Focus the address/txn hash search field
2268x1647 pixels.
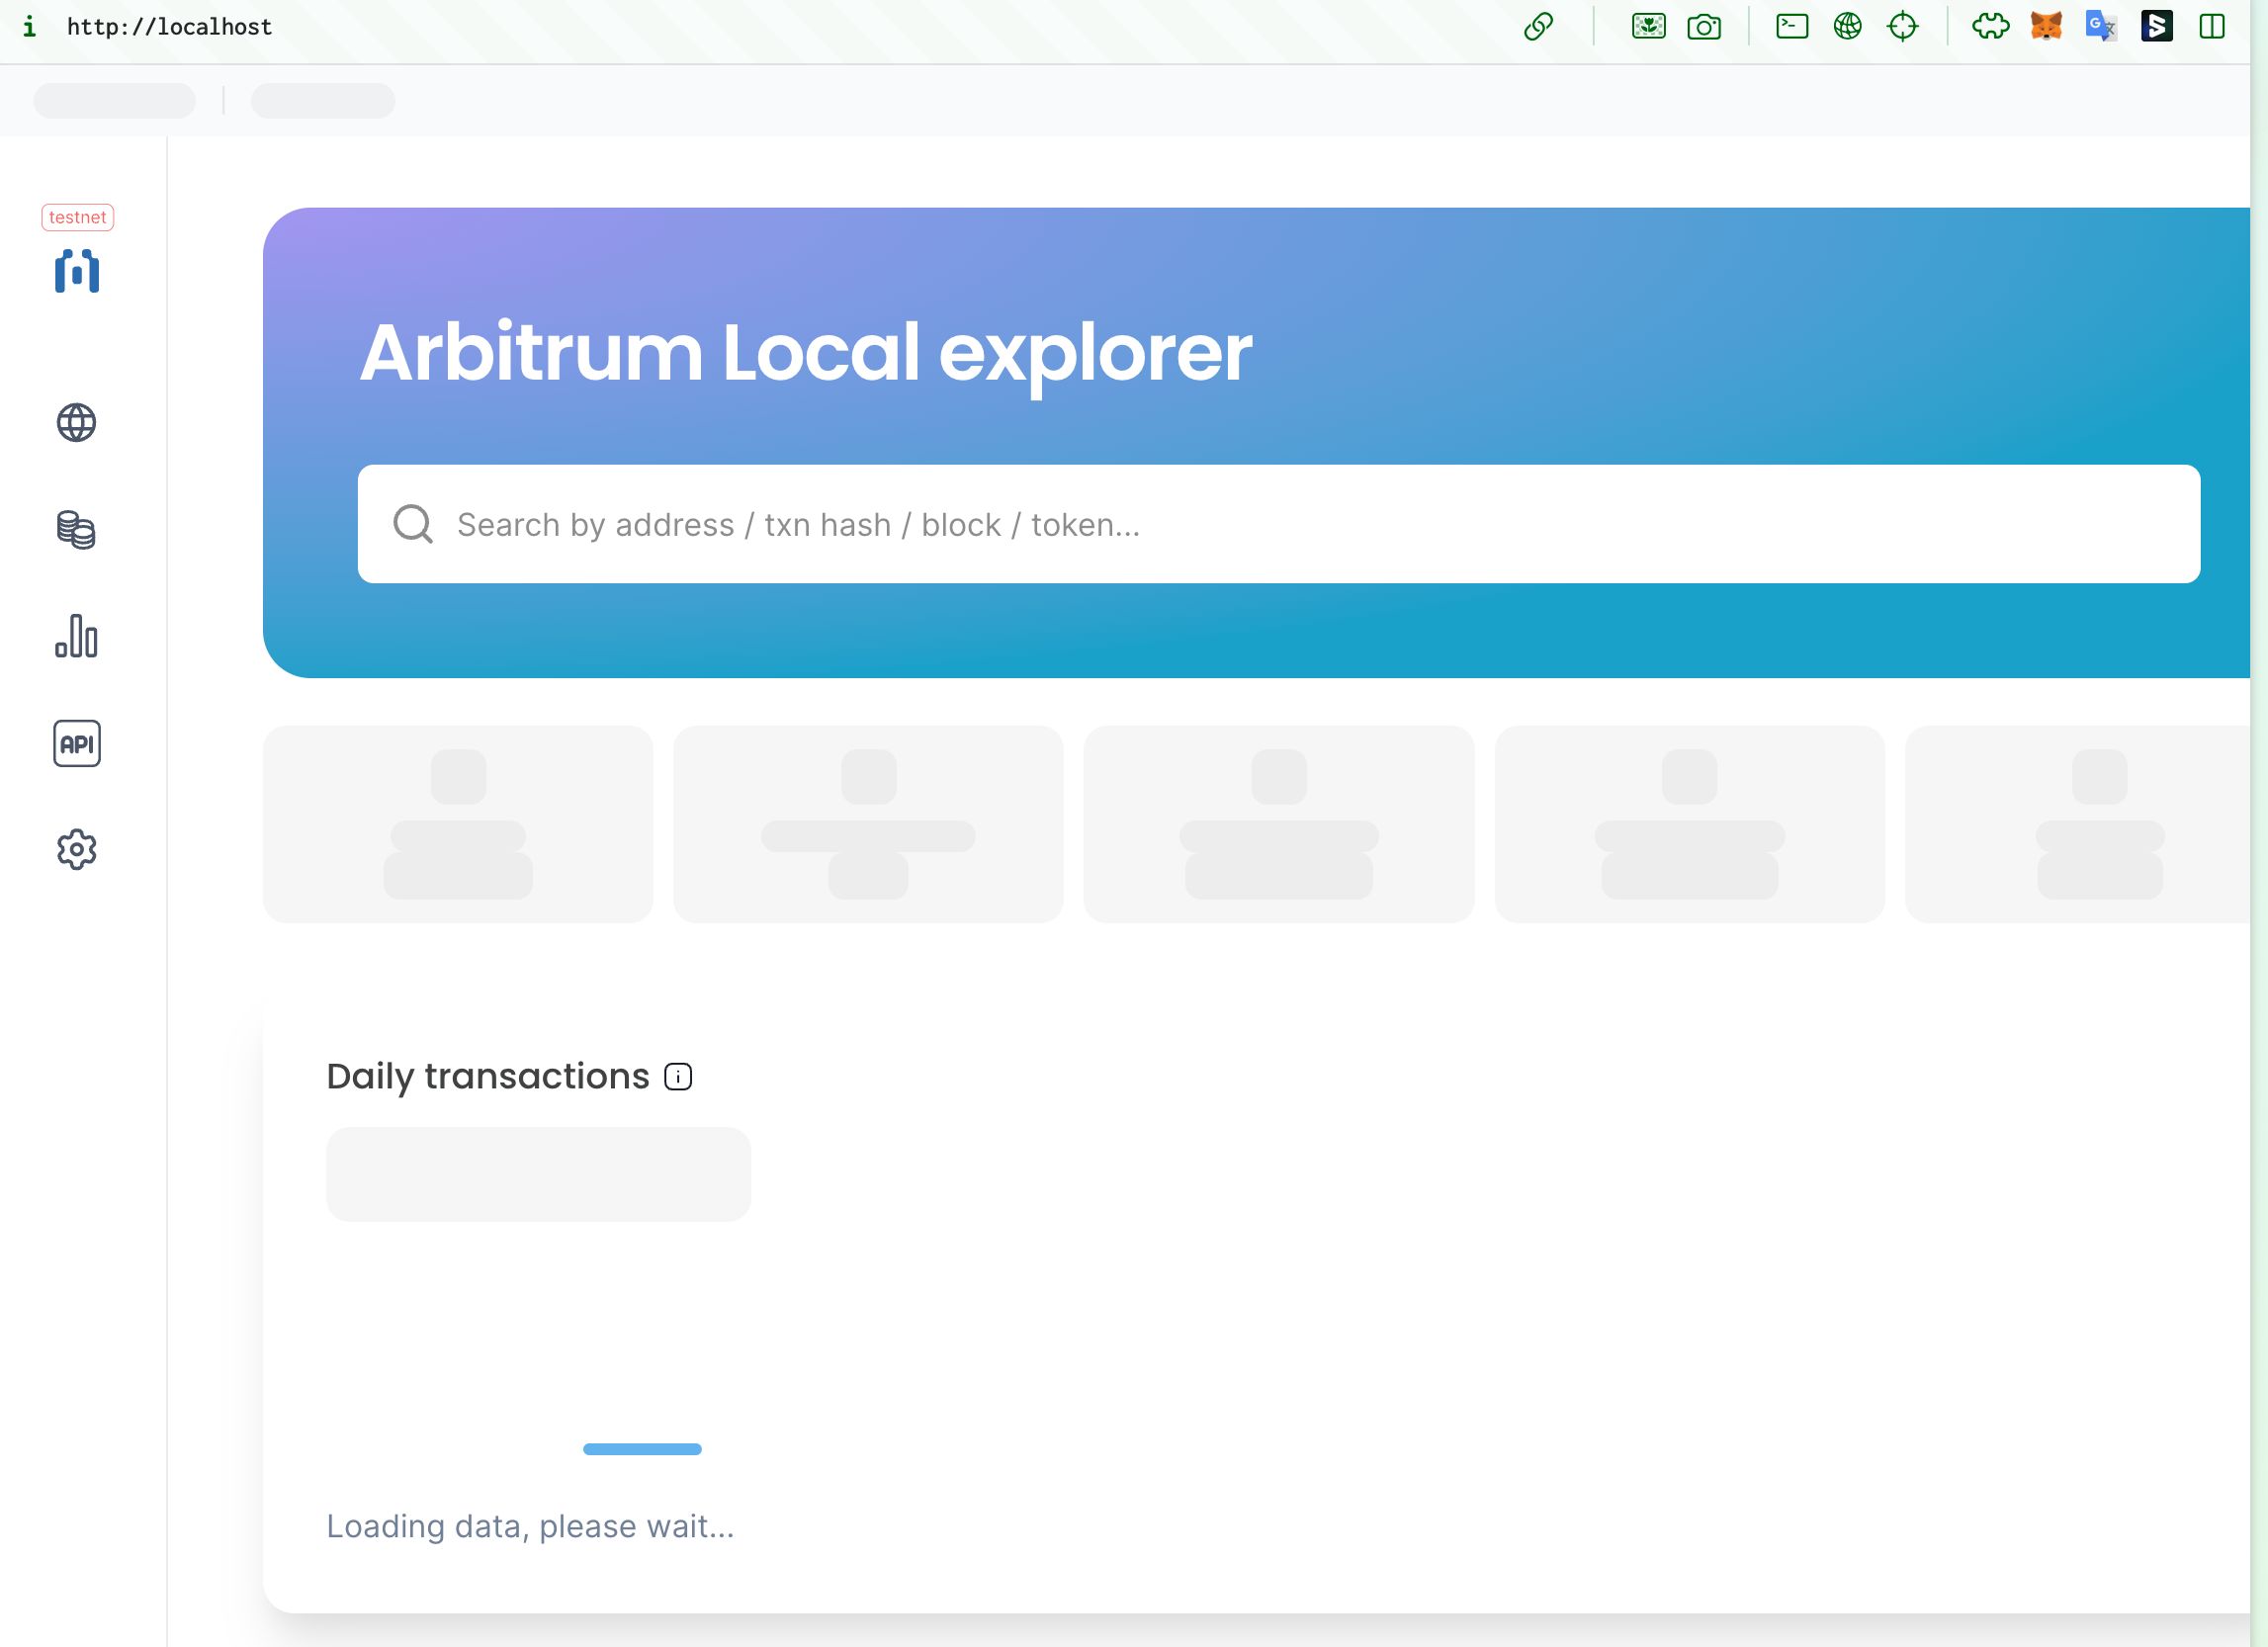pos(1279,524)
